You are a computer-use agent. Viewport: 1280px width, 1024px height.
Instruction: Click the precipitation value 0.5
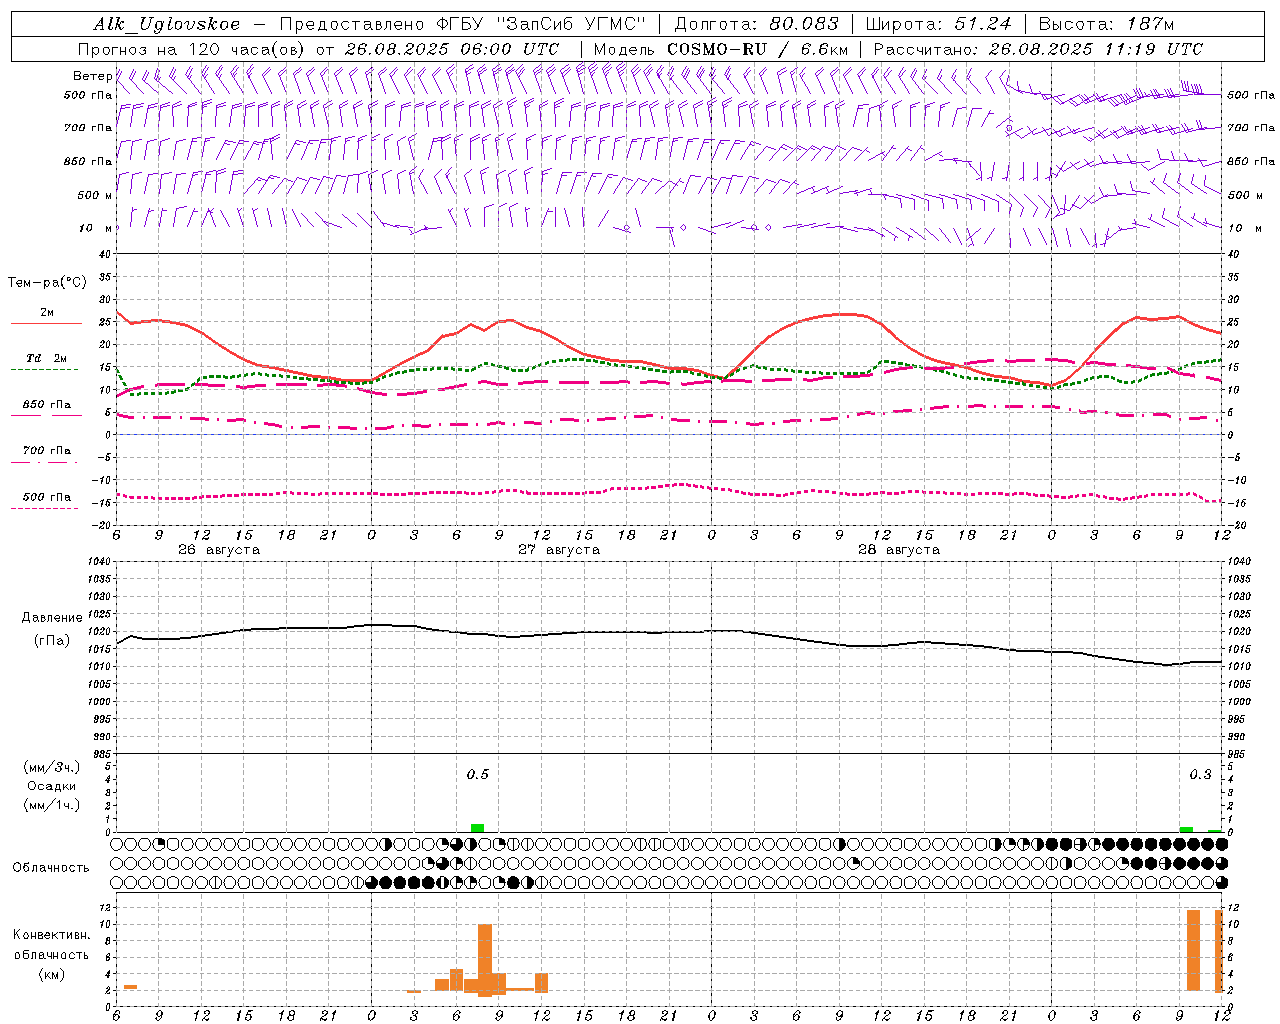click(478, 774)
